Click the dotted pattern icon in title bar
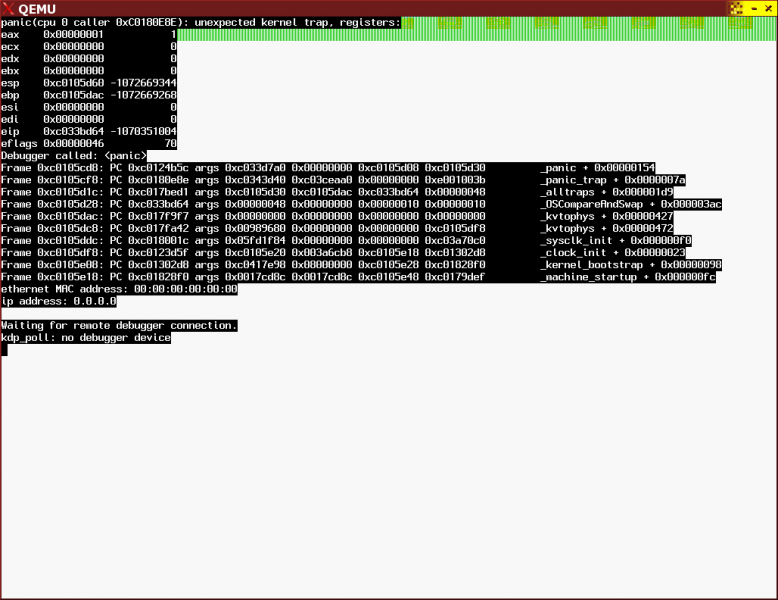The height and width of the screenshot is (600, 778). (x=739, y=8)
